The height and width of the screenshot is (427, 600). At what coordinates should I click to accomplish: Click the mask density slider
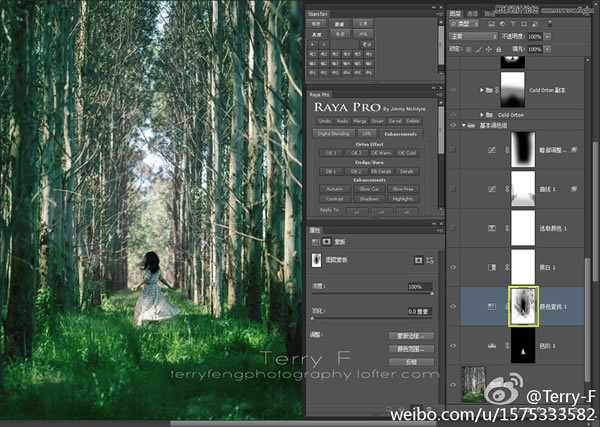coord(372,293)
